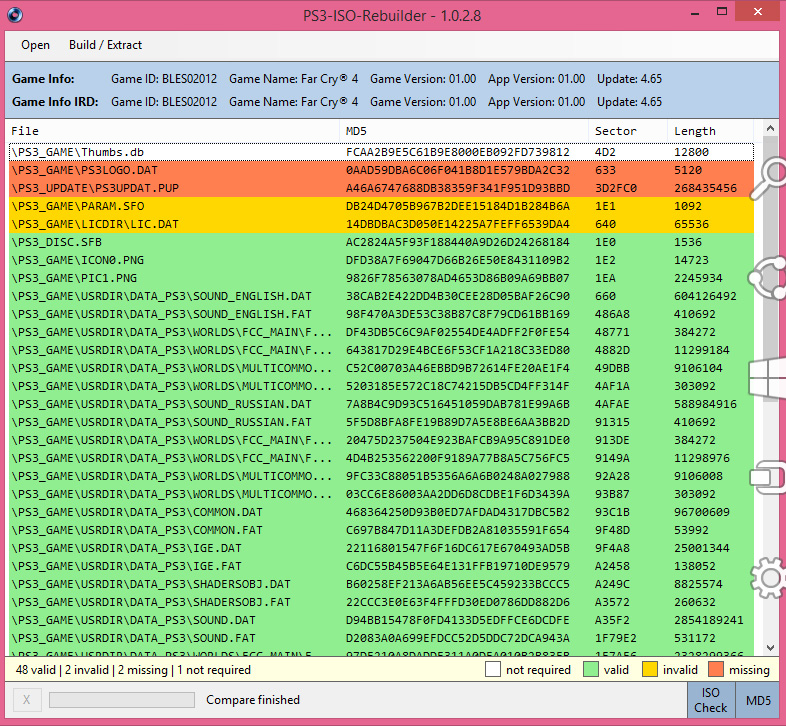Click the green 'valid' legend swatch

pyautogui.click(x=591, y=669)
